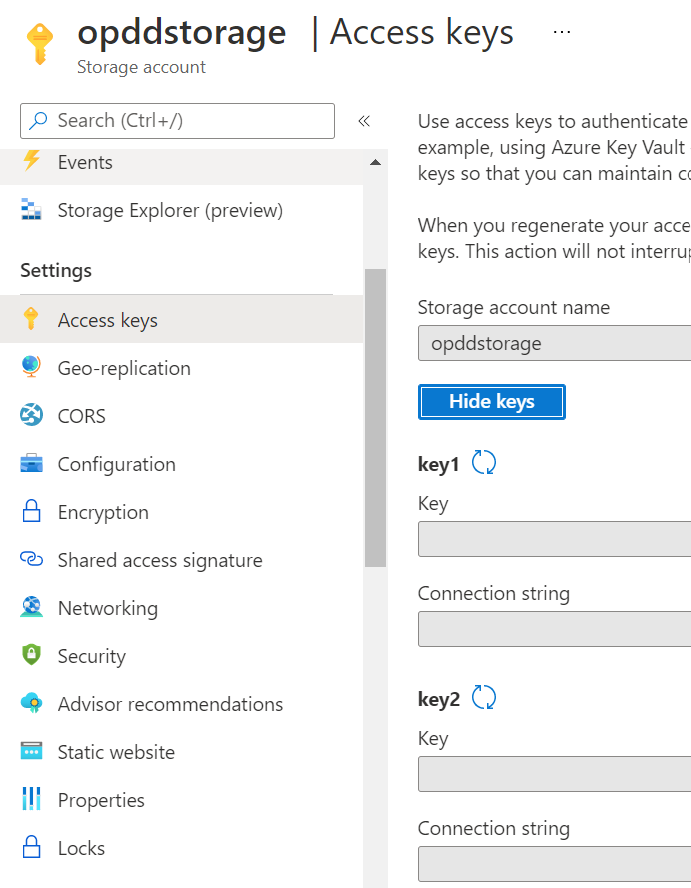Open Encryption settings
The width and height of the screenshot is (691, 888).
(x=181, y=512)
